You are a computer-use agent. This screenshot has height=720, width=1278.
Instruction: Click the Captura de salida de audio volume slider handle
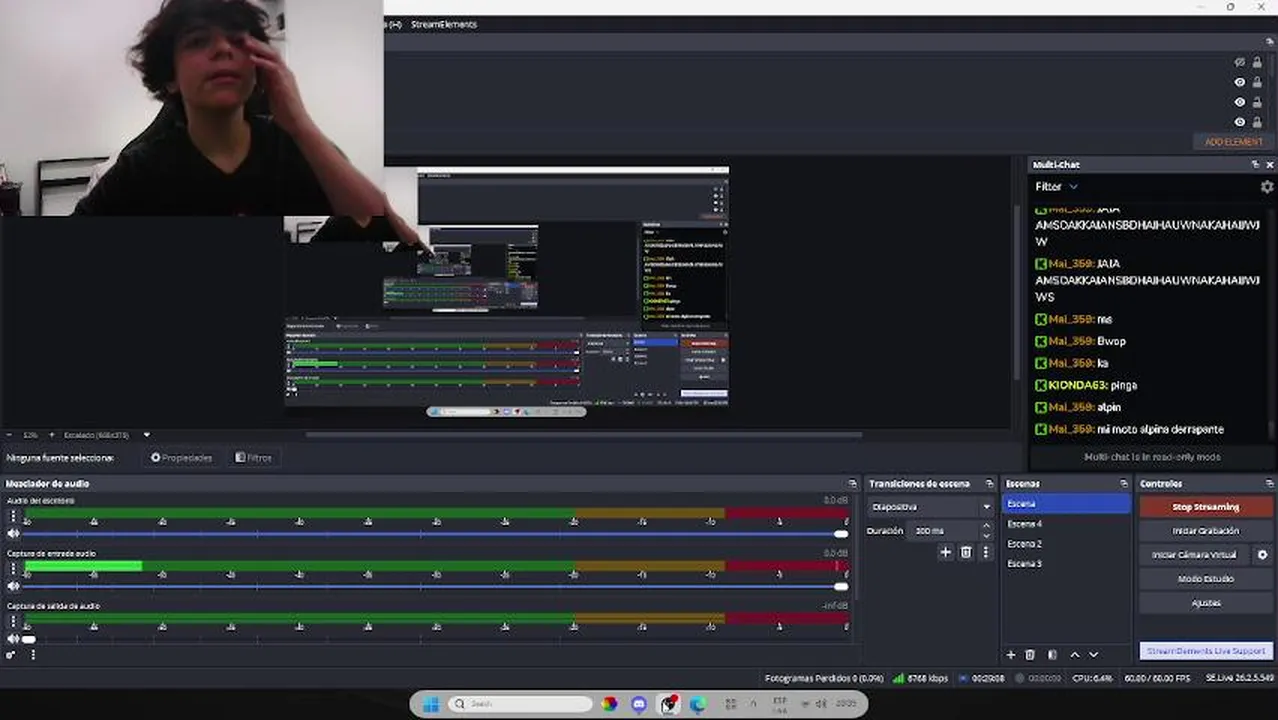coord(29,639)
